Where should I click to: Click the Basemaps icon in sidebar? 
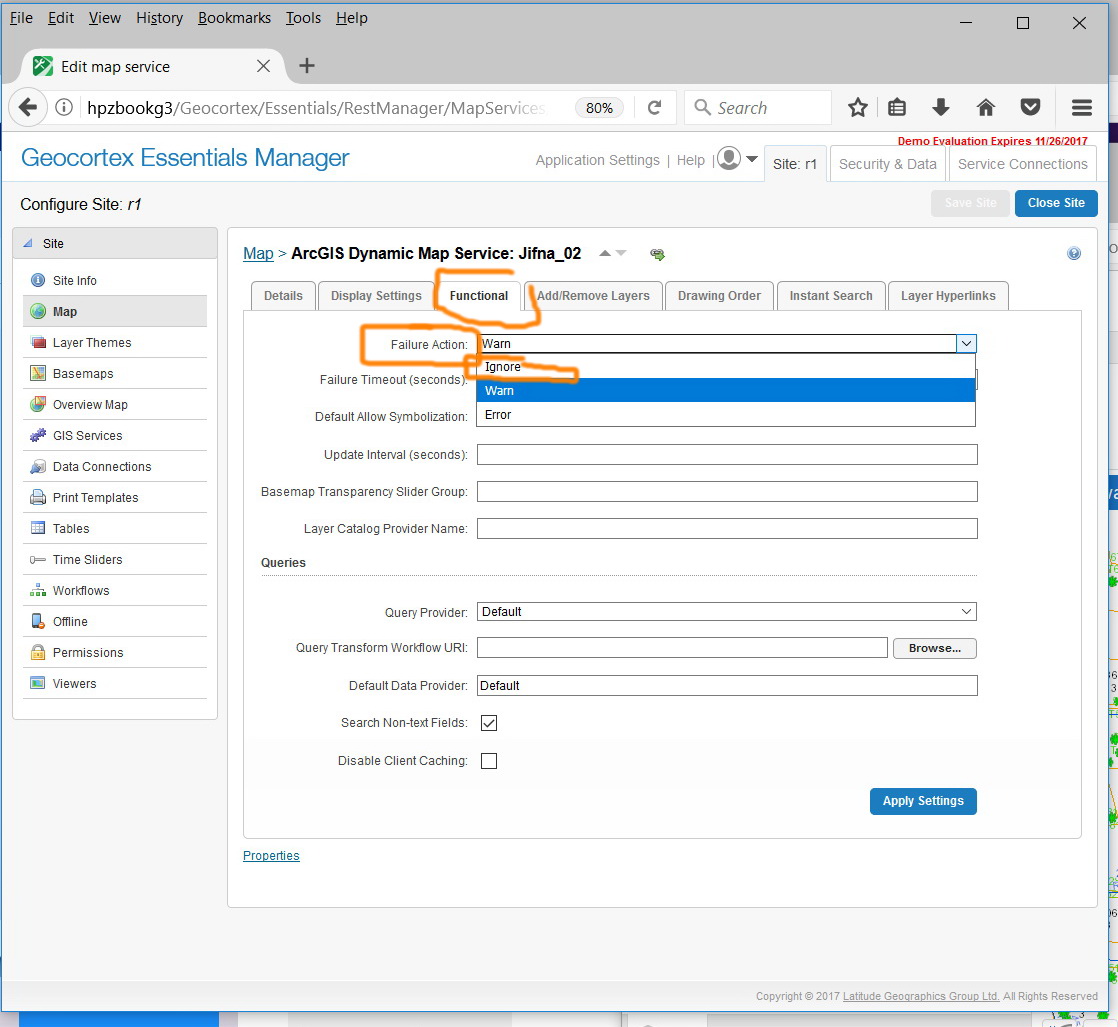pos(38,374)
